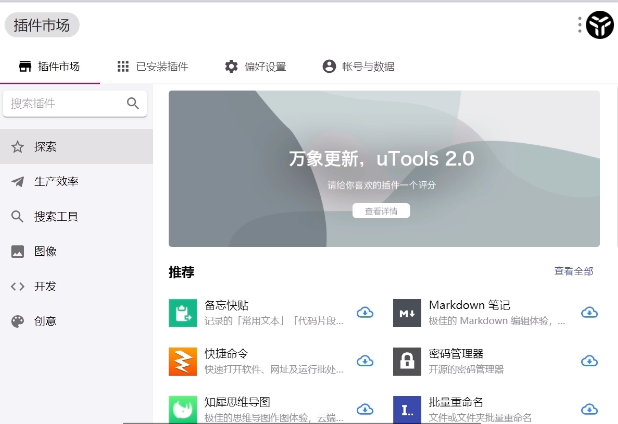Go to the 偏好设置 tab
618x424 pixels.
click(255, 66)
